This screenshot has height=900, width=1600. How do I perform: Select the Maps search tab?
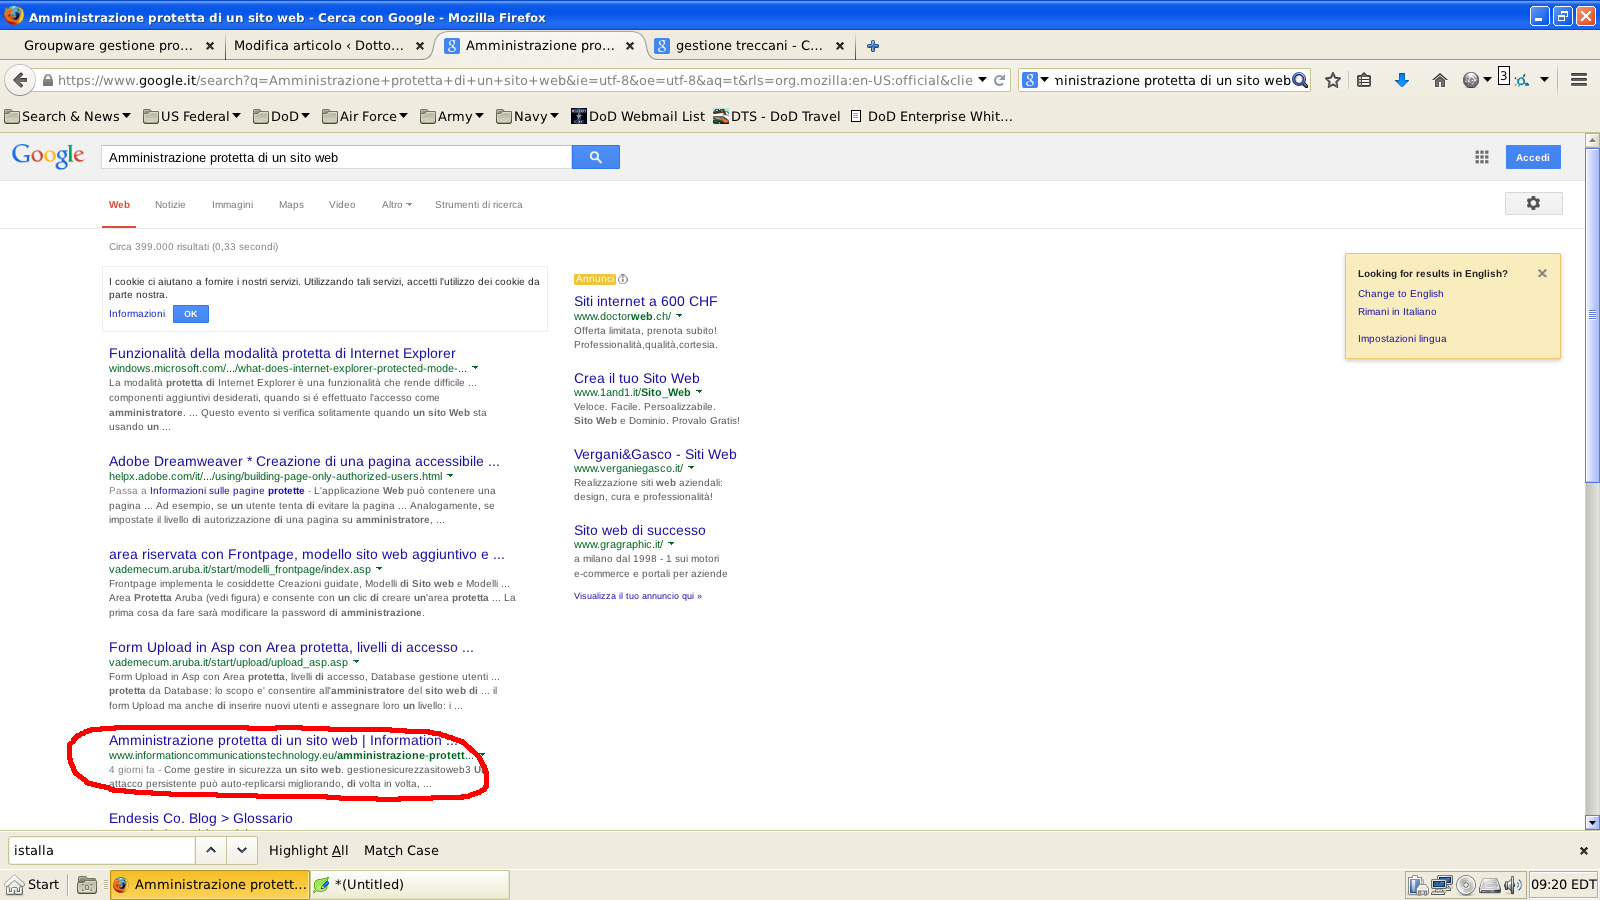[x=291, y=204]
